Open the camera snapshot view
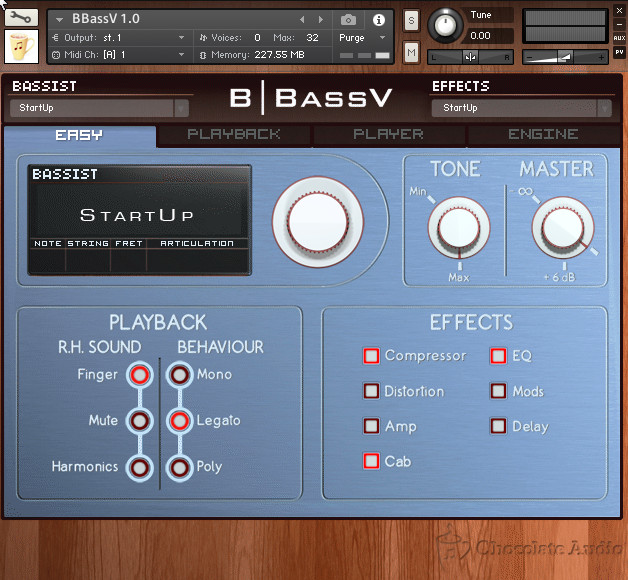Image resolution: width=628 pixels, height=580 pixels. click(x=348, y=19)
